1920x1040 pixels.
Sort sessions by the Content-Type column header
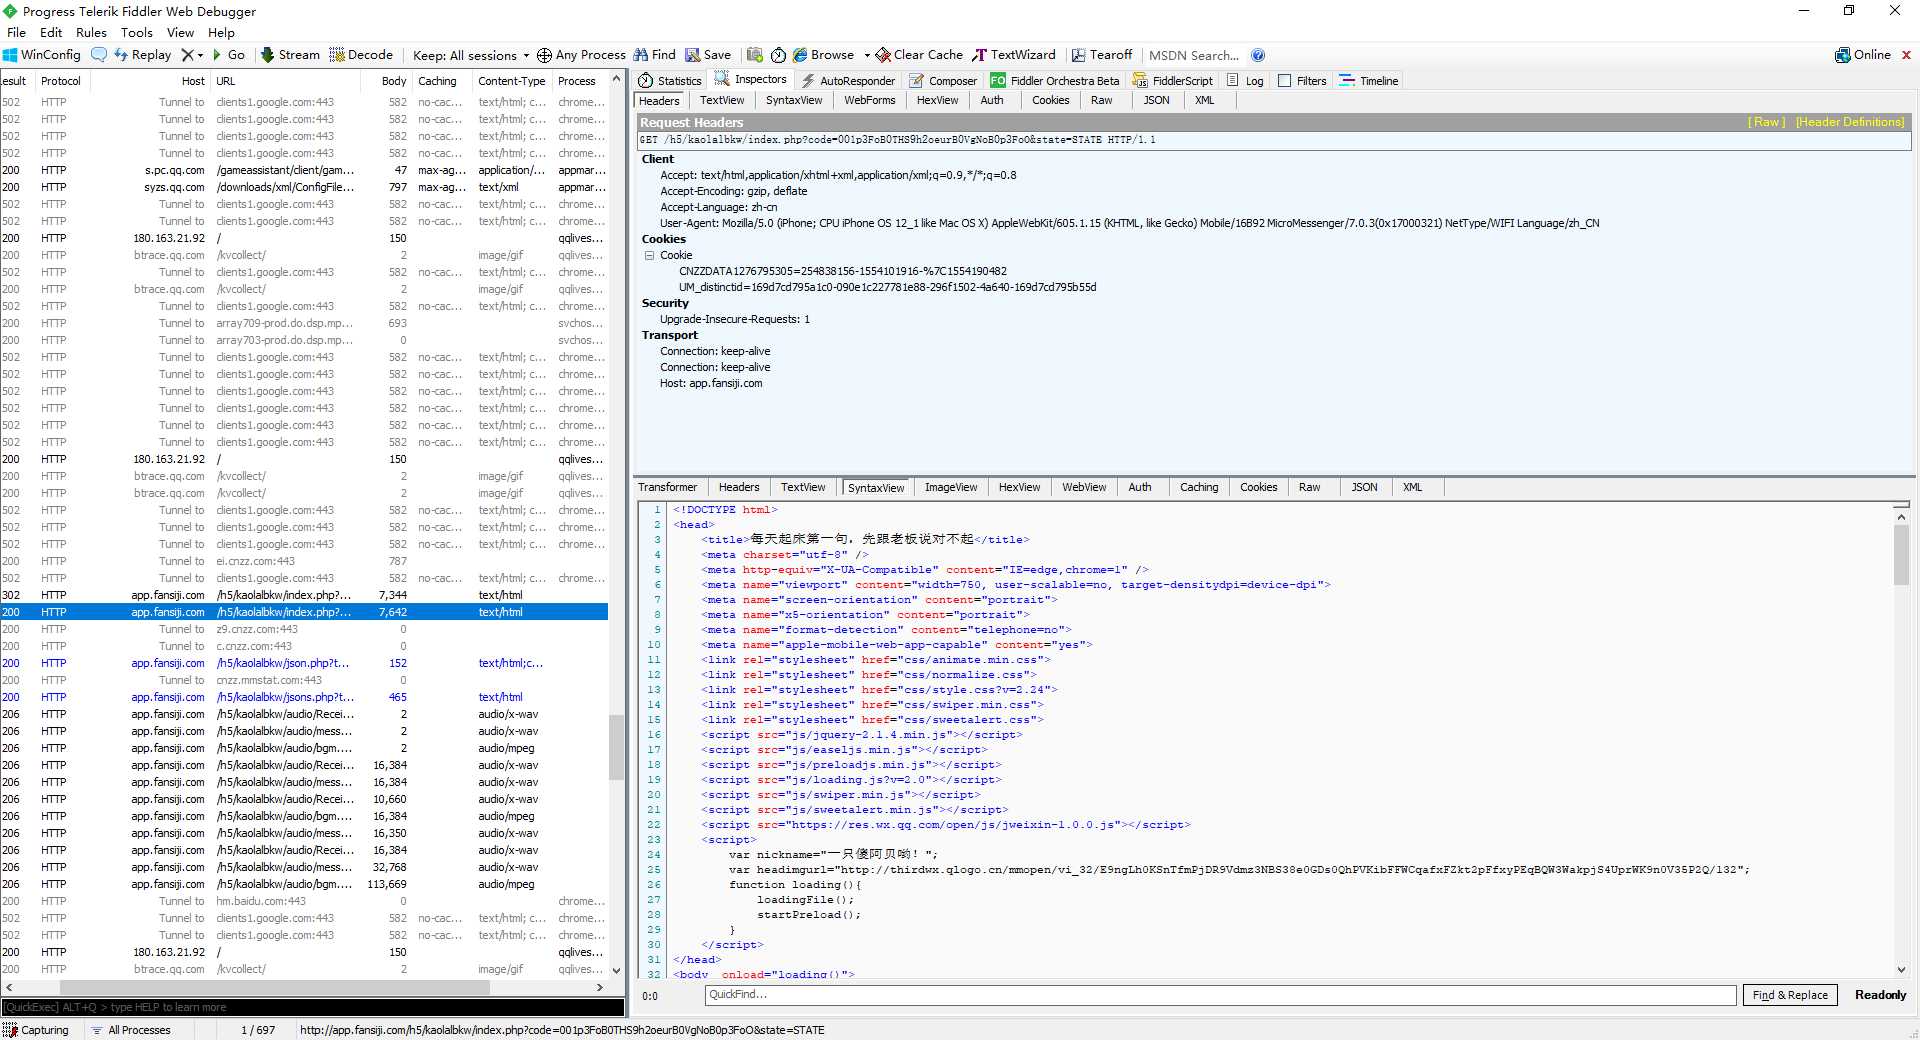[x=511, y=81]
